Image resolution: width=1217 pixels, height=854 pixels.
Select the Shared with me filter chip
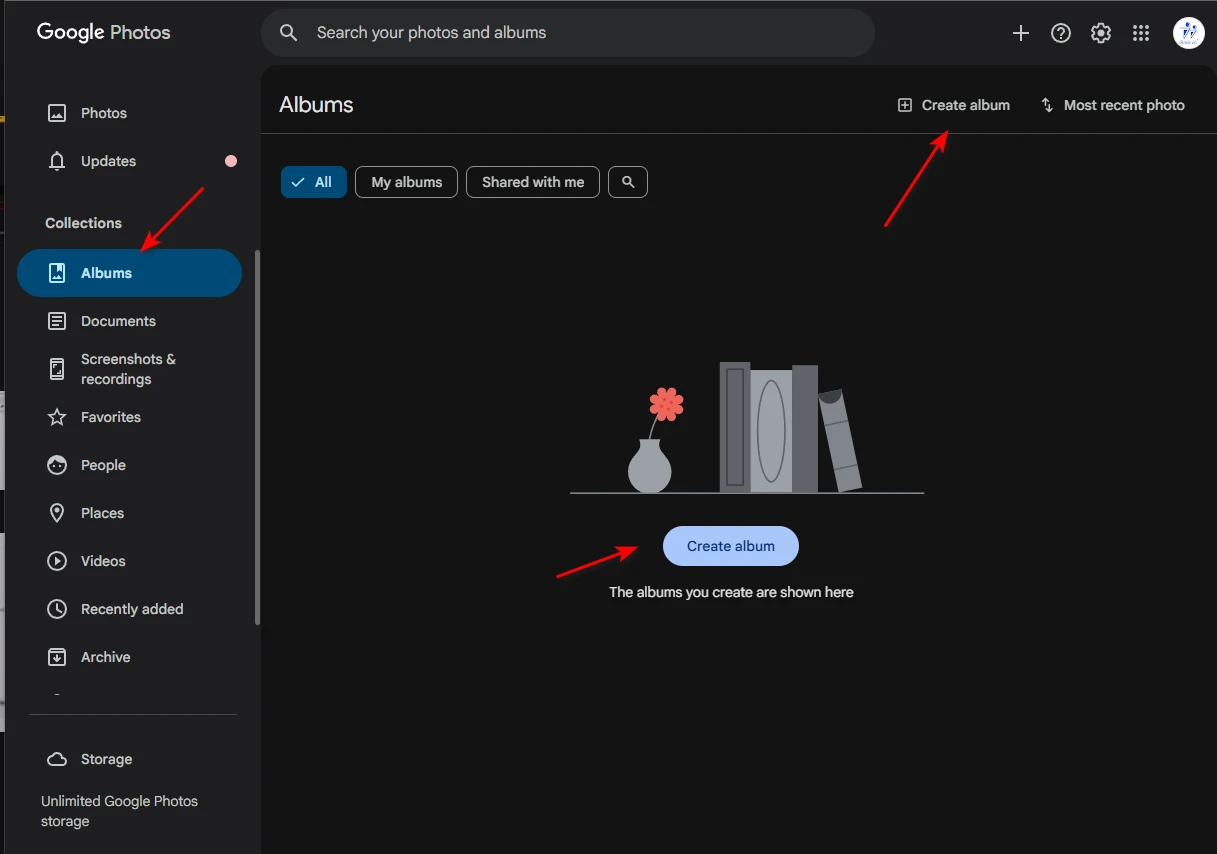(532, 182)
